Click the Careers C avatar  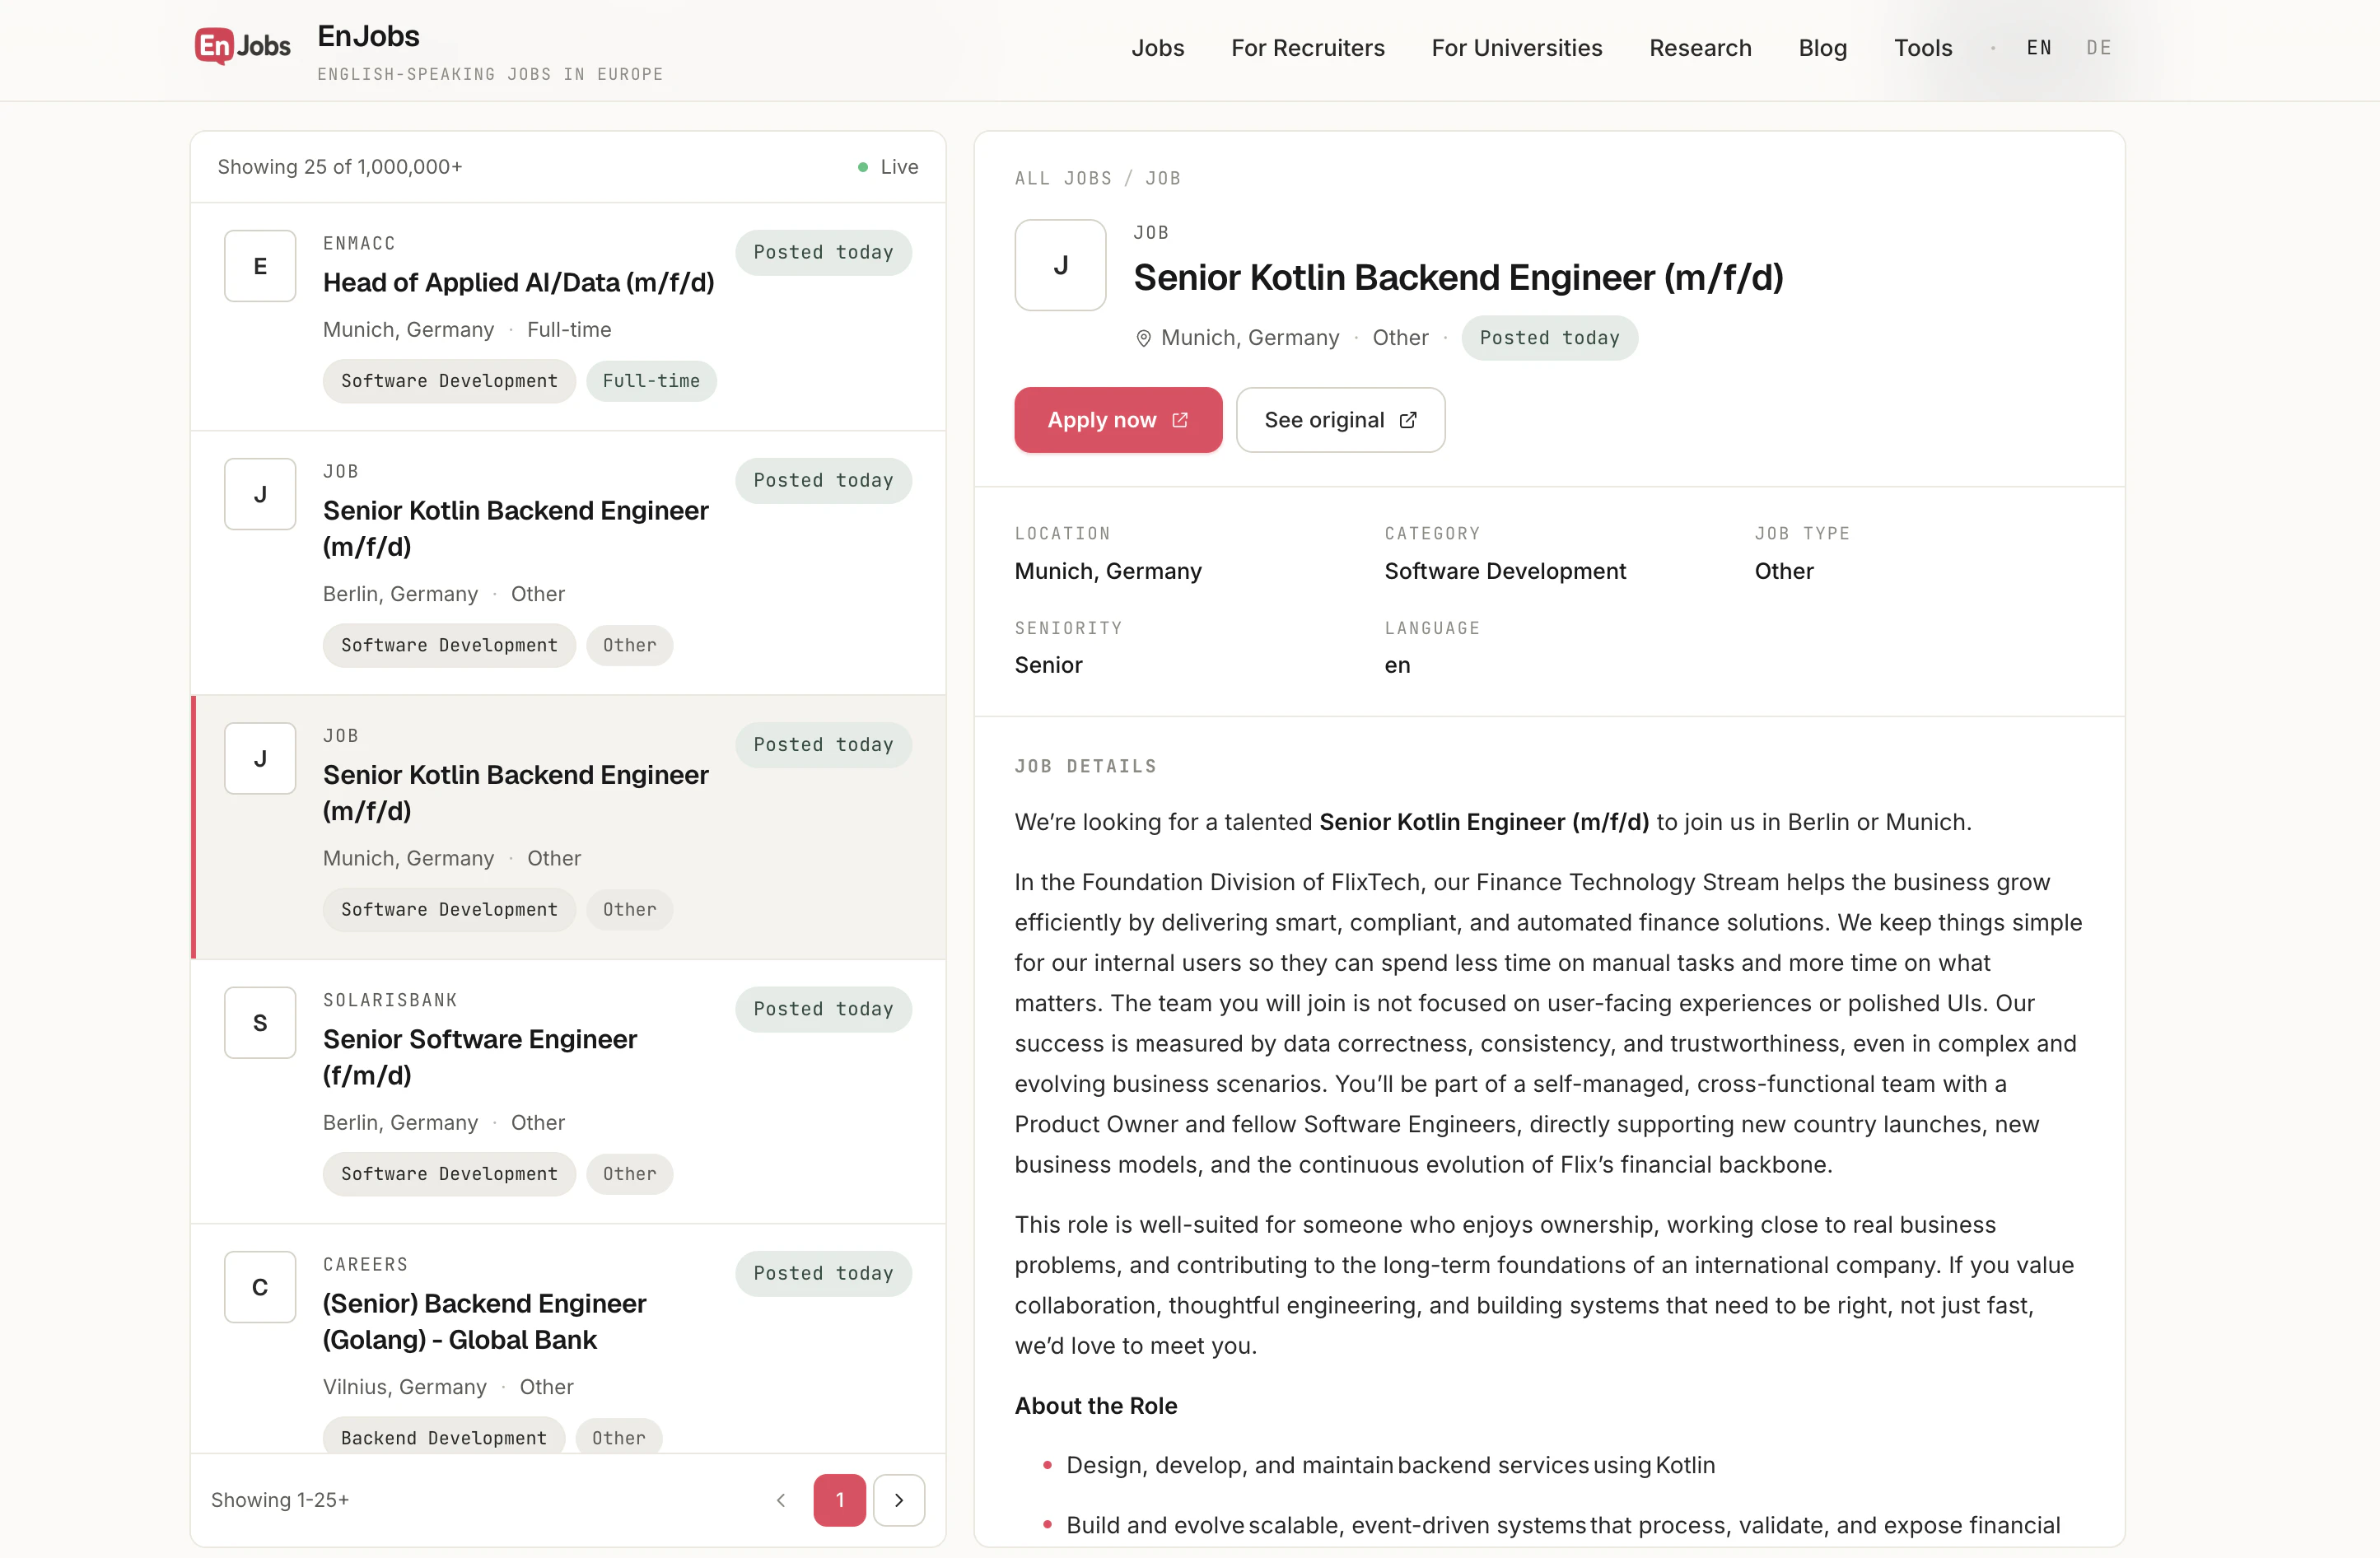tap(260, 1287)
